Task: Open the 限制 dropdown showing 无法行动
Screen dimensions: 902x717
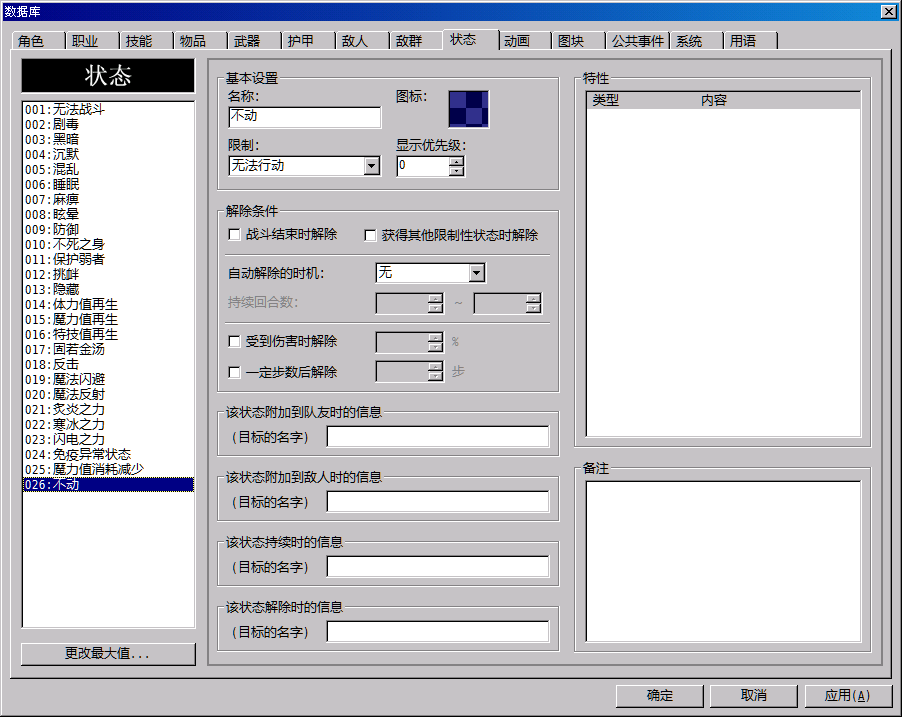Action: coord(372,166)
